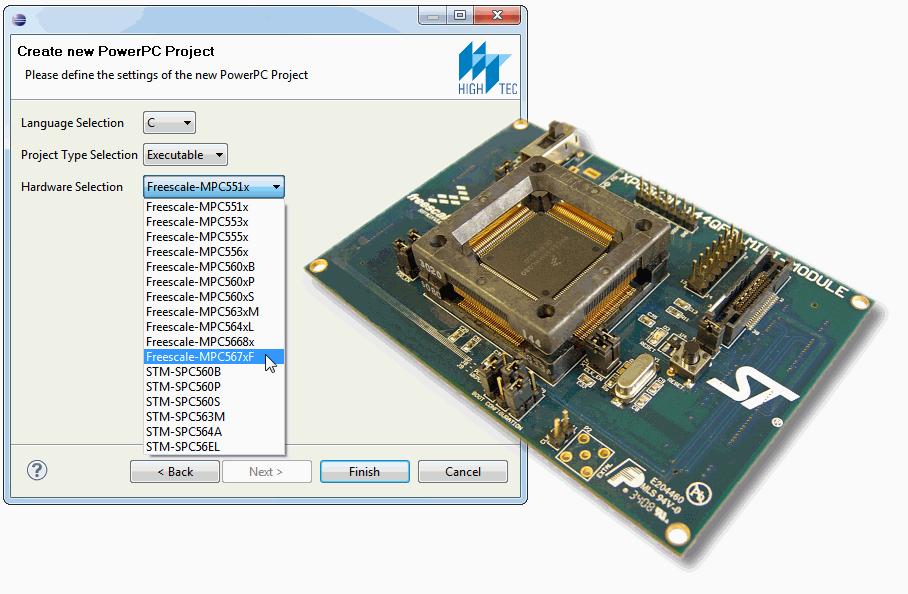
Task: Choose Freescale-MPC564xL entry
Action: coord(214,327)
